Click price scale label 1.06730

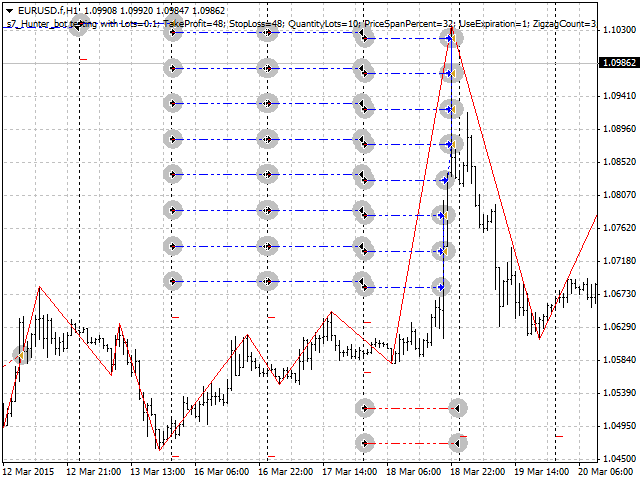619,294
